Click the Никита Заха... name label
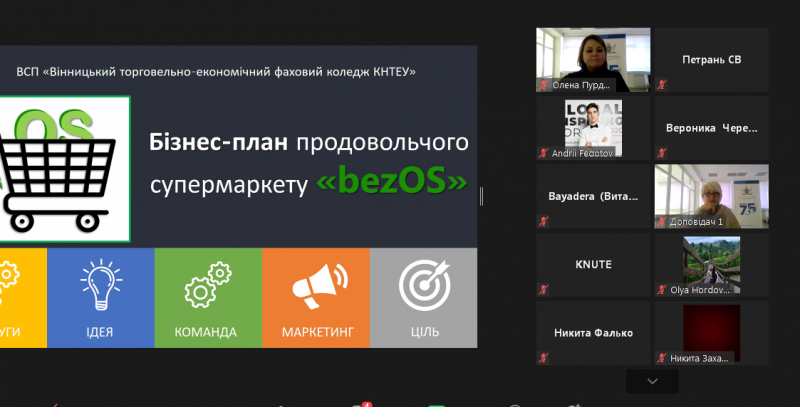 [x=699, y=358]
